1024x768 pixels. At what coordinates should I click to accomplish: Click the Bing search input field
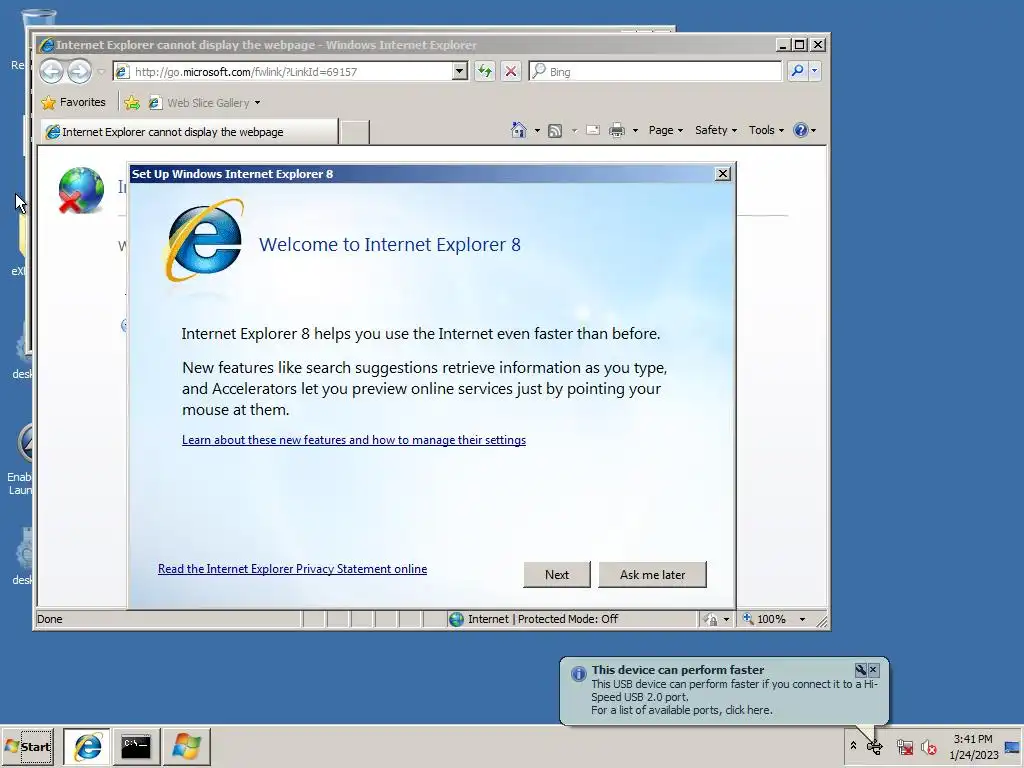(655, 71)
